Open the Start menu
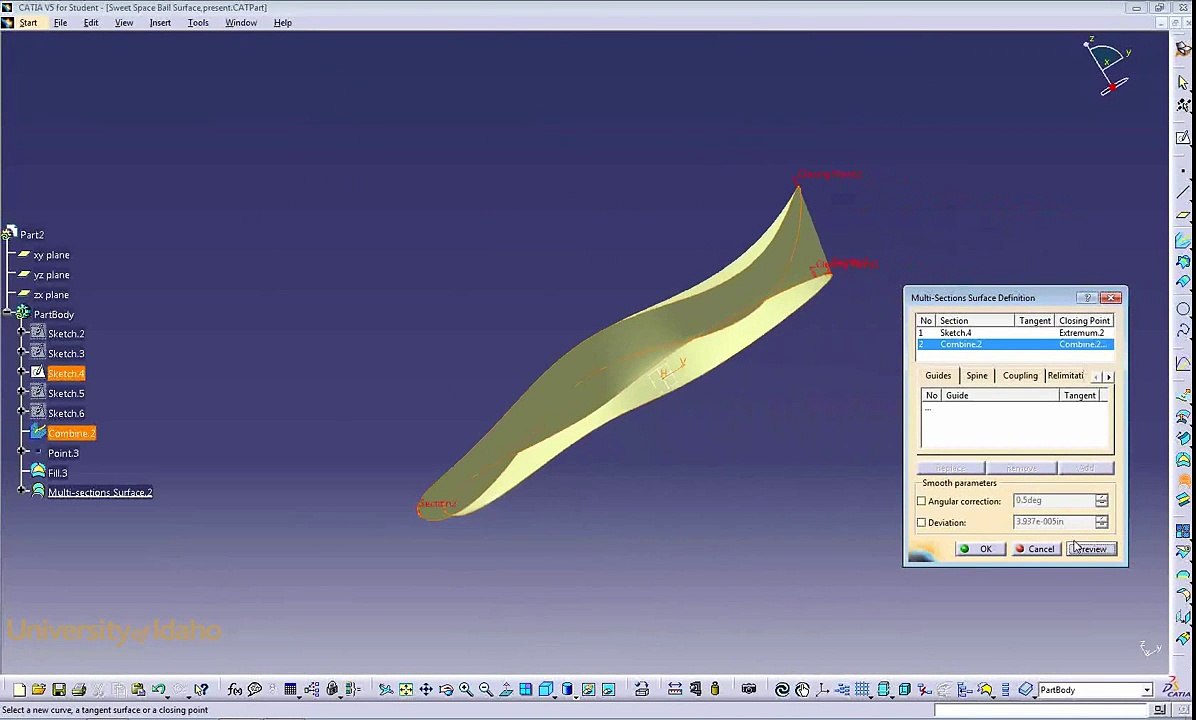This screenshot has width=1196, height=720. tap(28, 23)
